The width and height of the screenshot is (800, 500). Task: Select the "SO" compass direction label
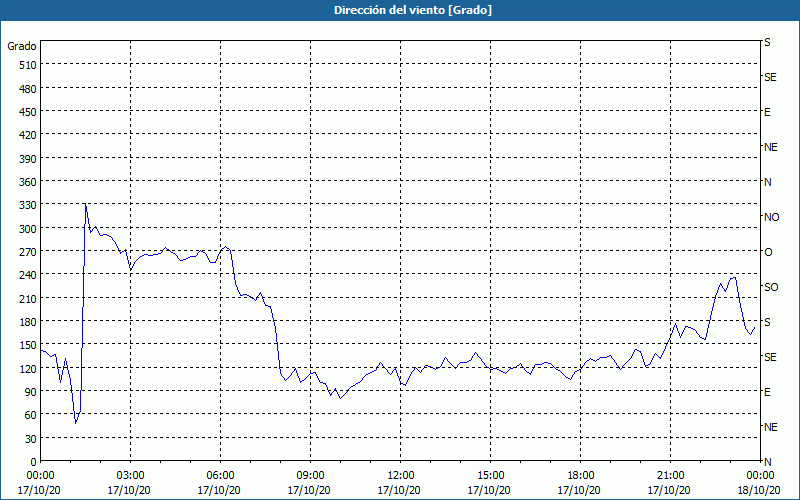(771, 287)
